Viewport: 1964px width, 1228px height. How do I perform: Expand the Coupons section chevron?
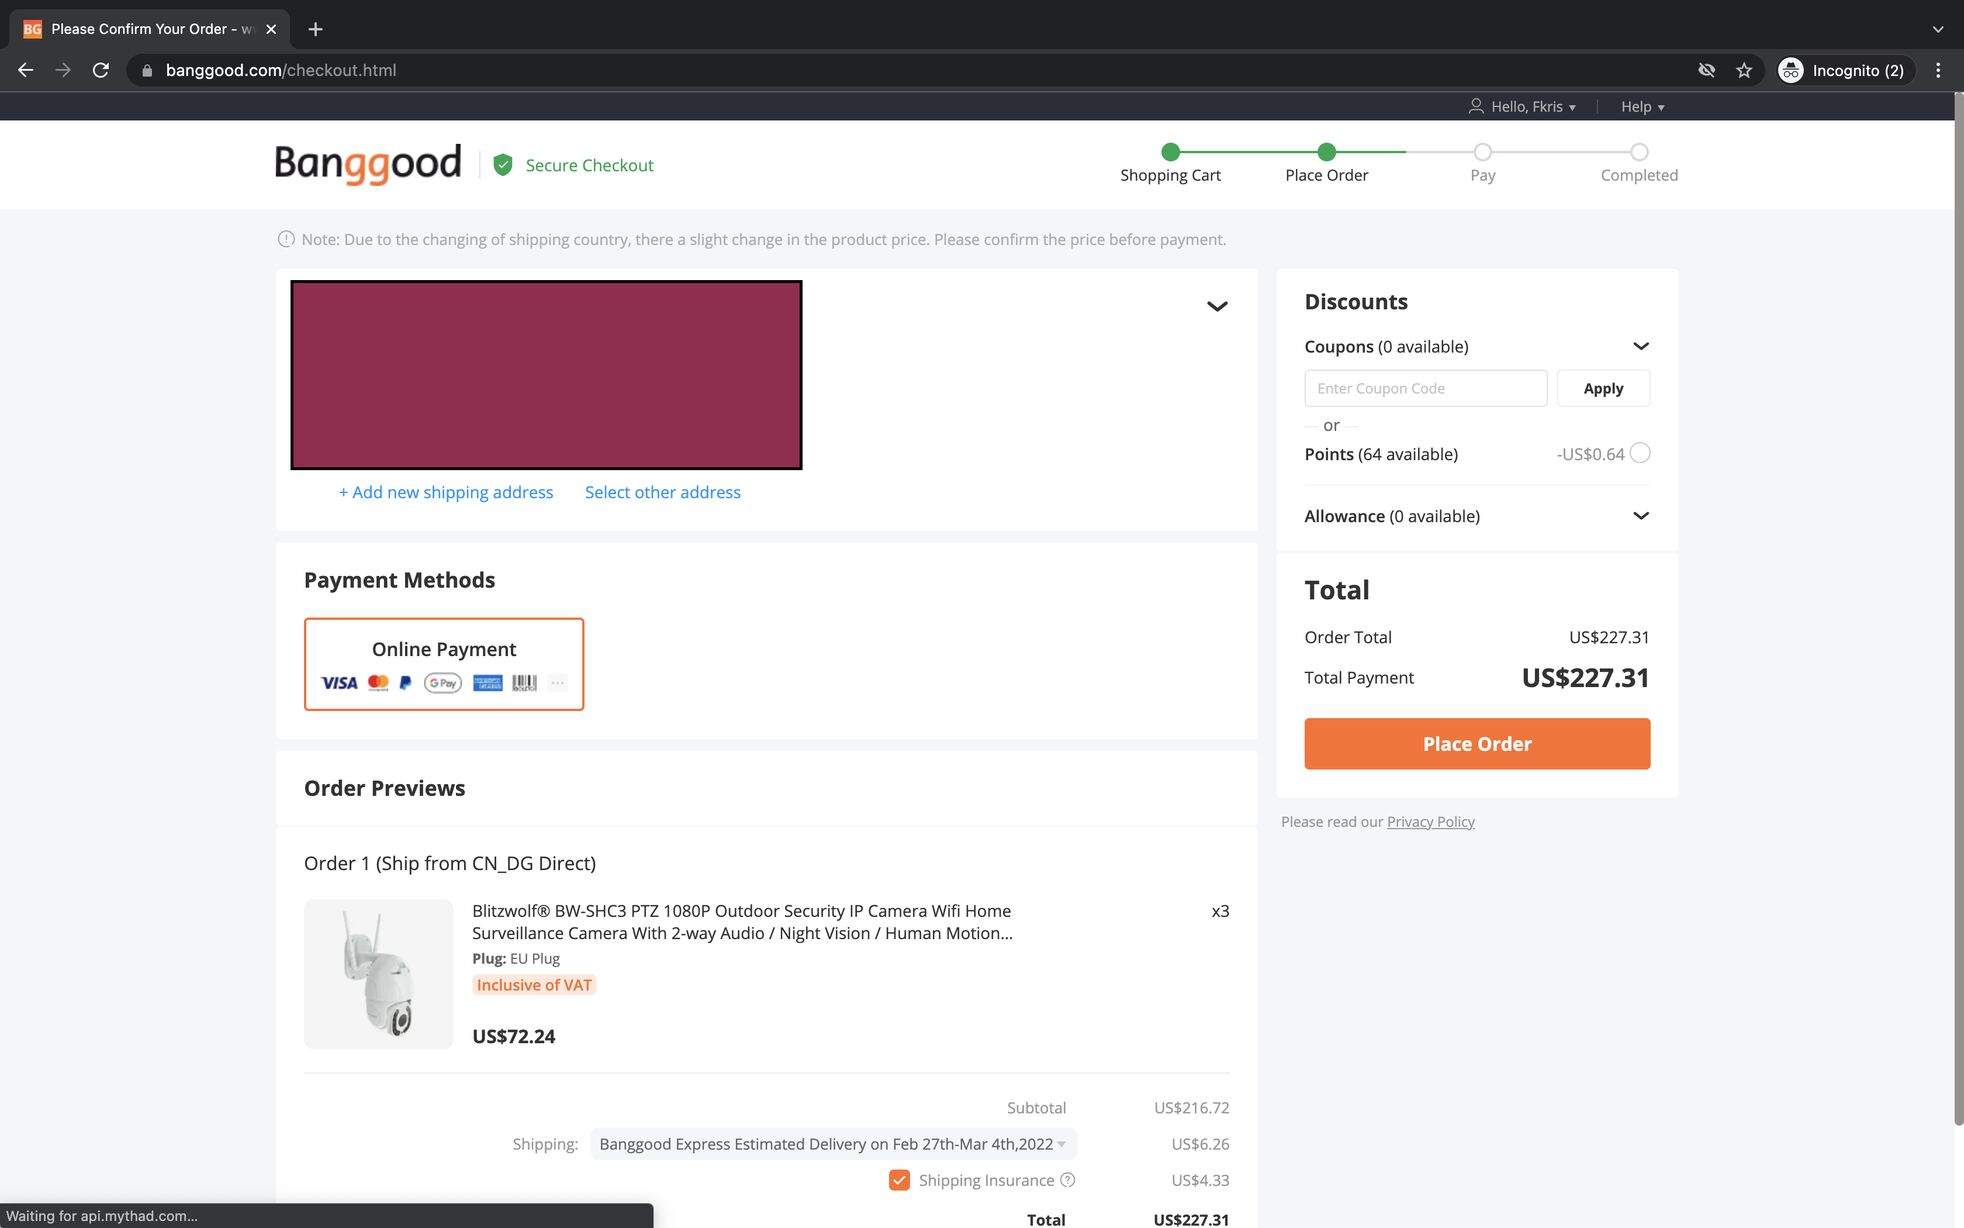coord(1640,346)
